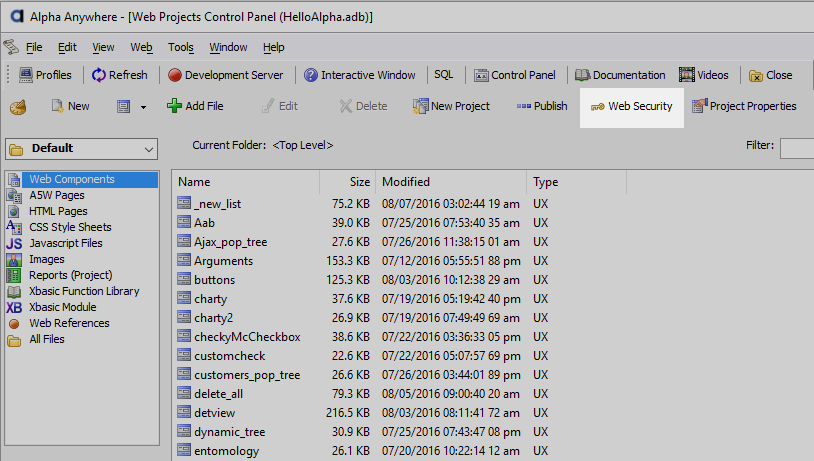Image resolution: width=814 pixels, height=461 pixels.
Task: Sort list by Modified column header
Action: (x=451, y=182)
